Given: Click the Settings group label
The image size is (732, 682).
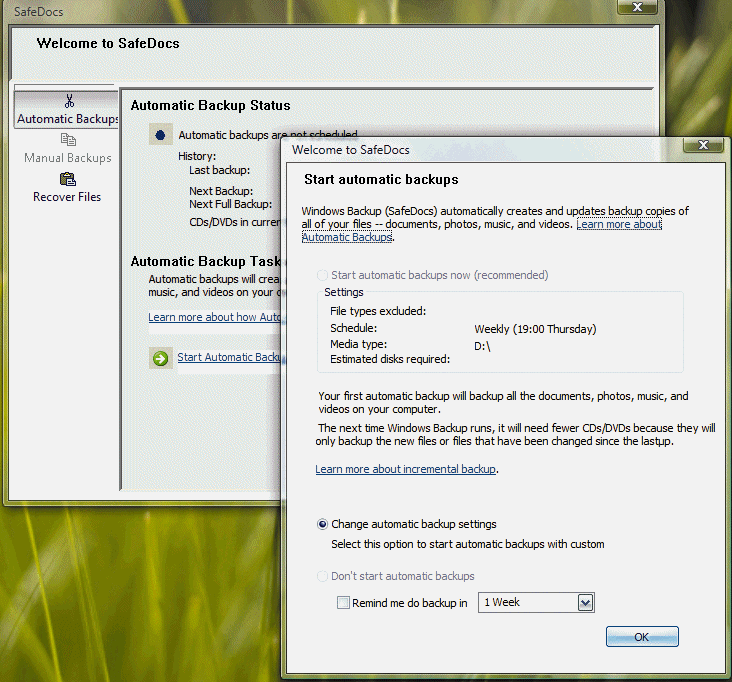Looking at the screenshot, I should click(x=344, y=292).
